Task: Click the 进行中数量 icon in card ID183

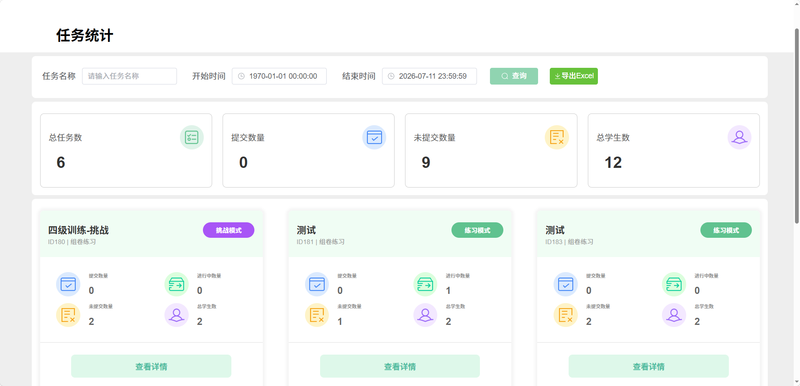Action: pyautogui.click(x=674, y=284)
